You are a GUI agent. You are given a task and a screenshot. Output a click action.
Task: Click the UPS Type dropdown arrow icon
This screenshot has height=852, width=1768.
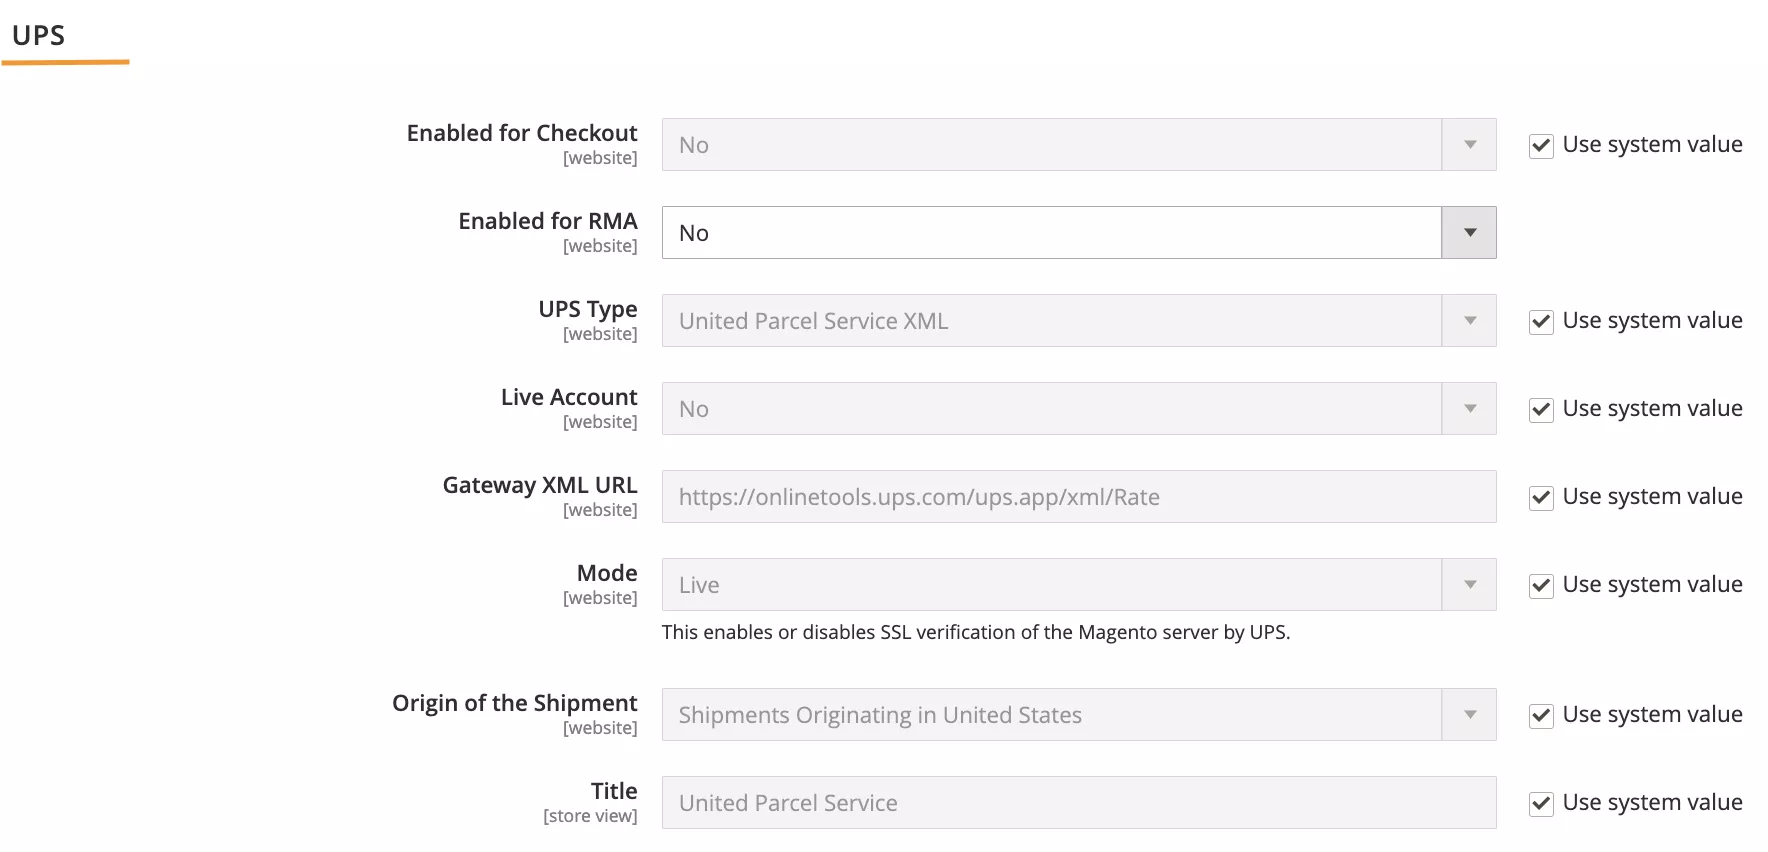[1469, 321]
